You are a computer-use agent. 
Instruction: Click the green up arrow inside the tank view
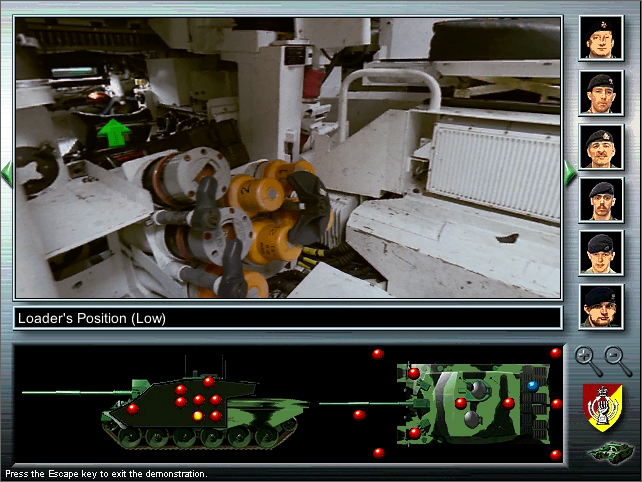tap(116, 132)
